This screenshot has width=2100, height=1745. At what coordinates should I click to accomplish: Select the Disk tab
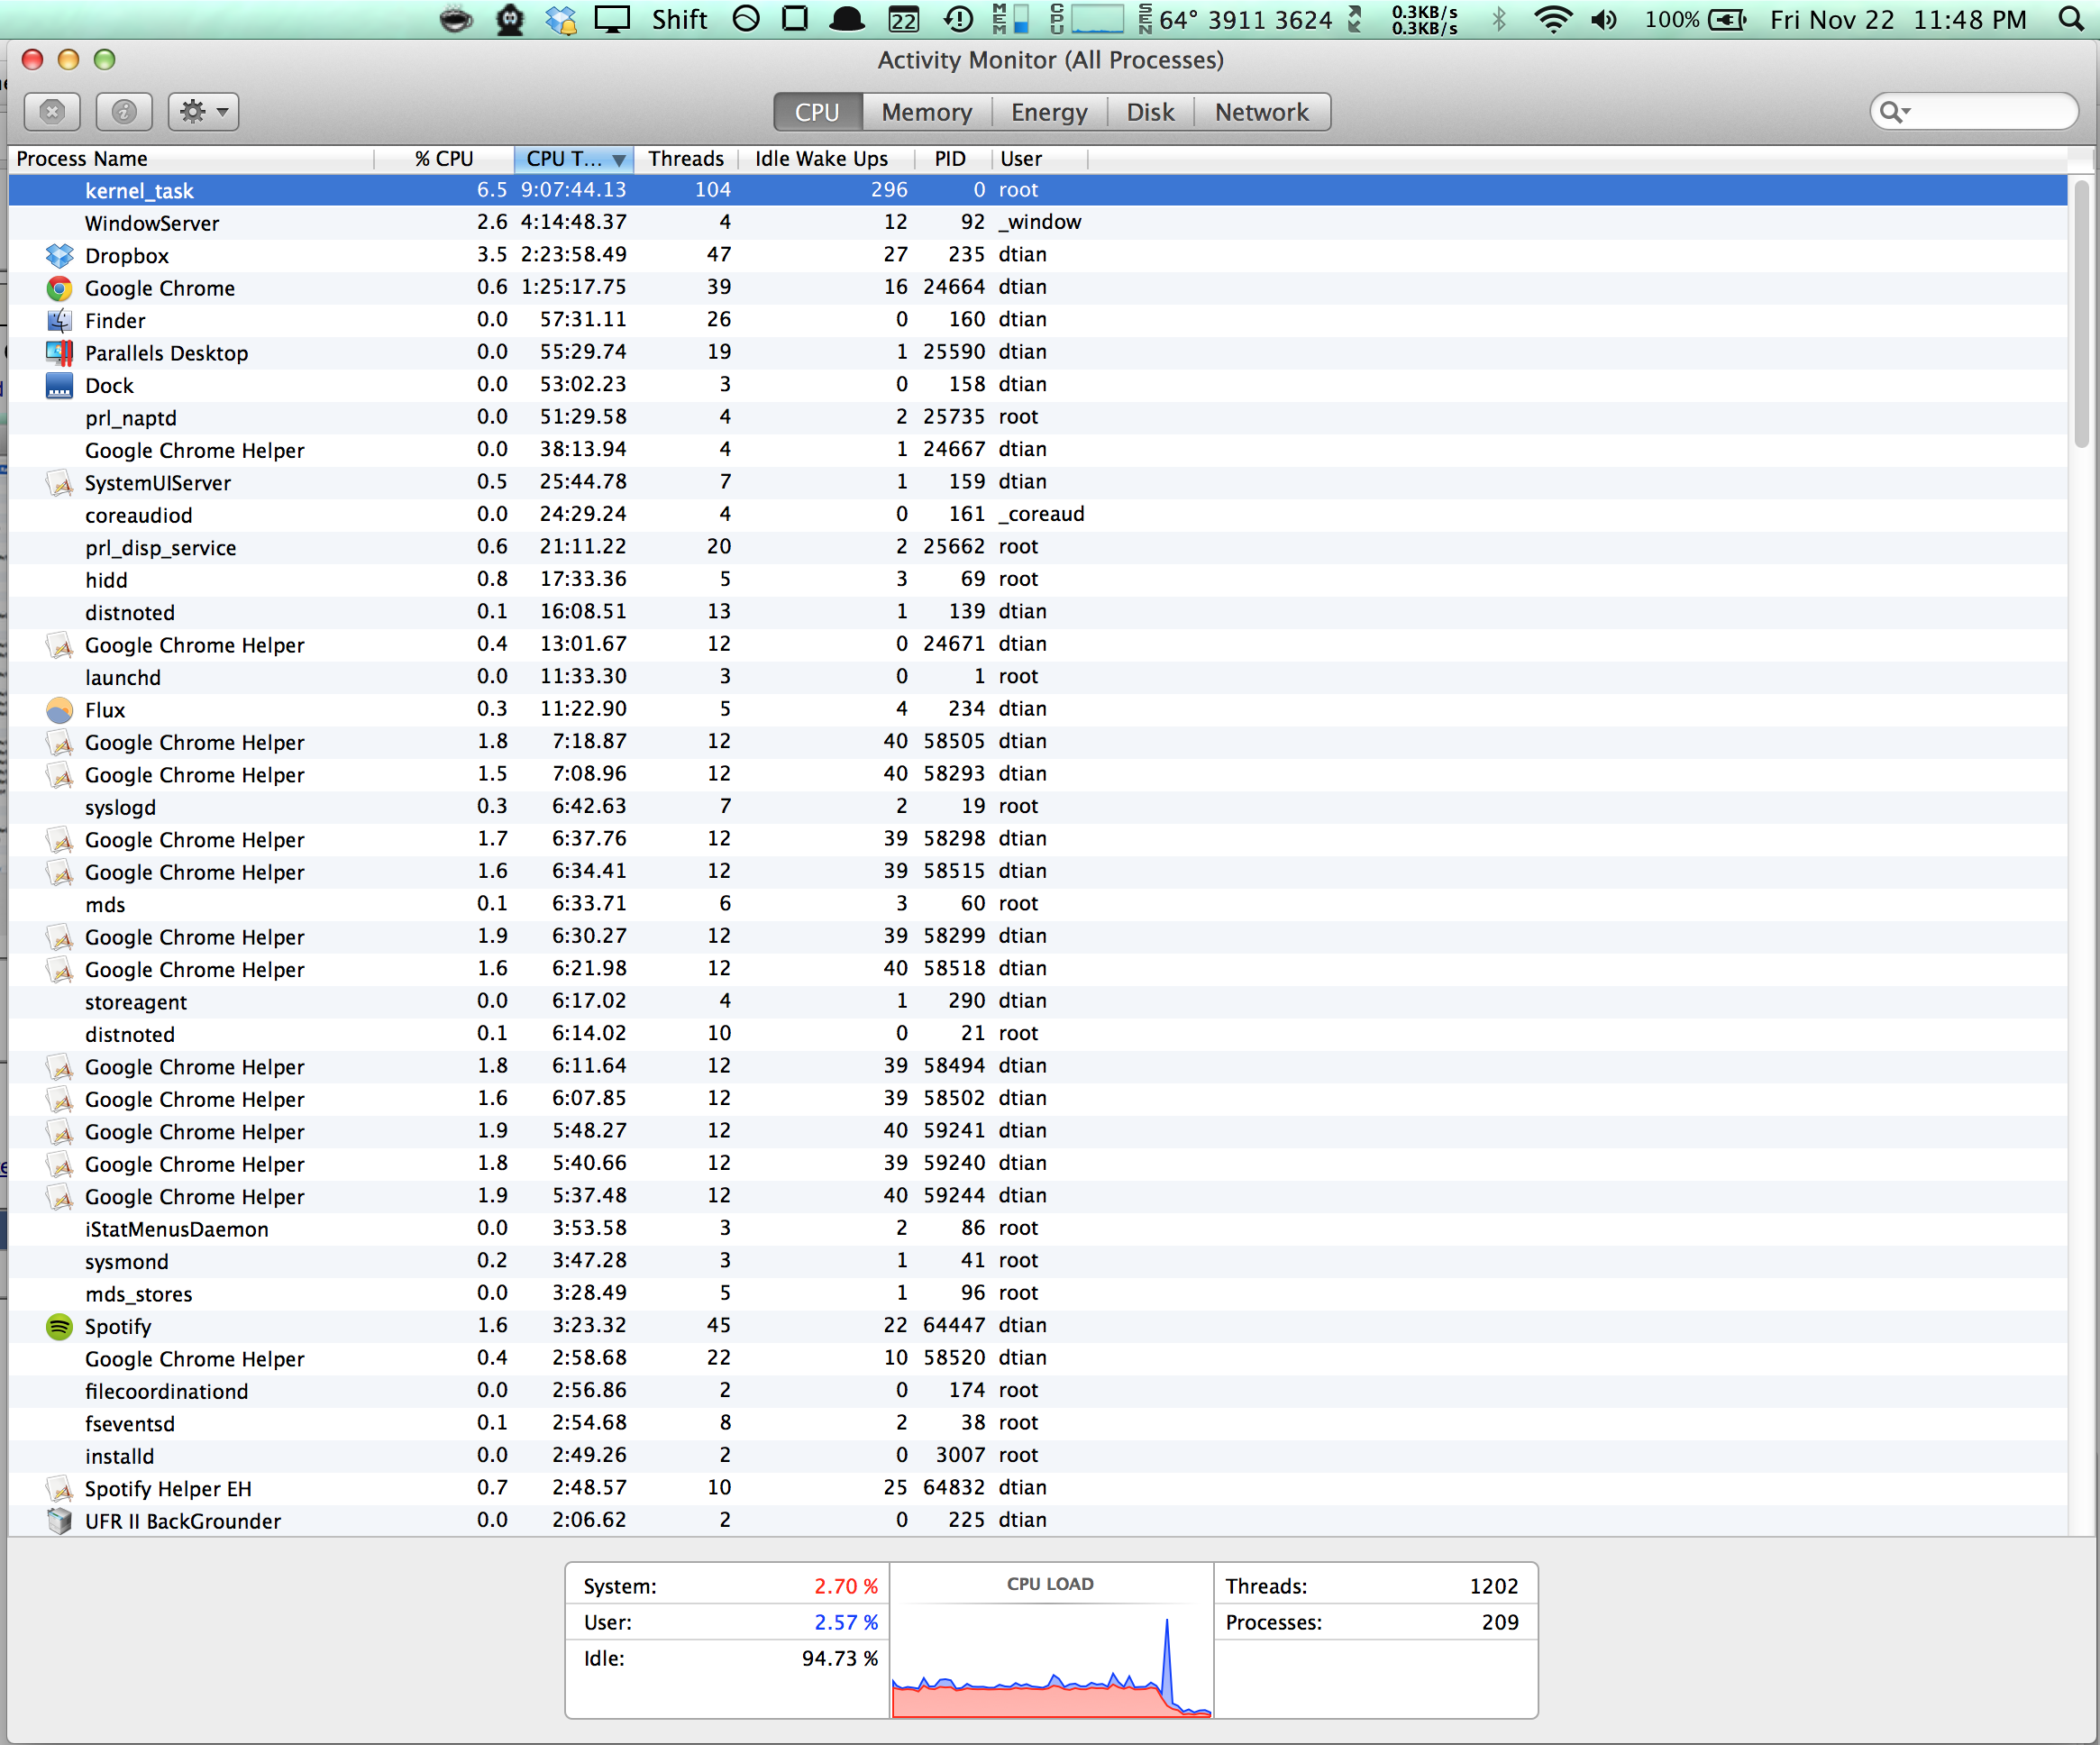coord(1150,112)
